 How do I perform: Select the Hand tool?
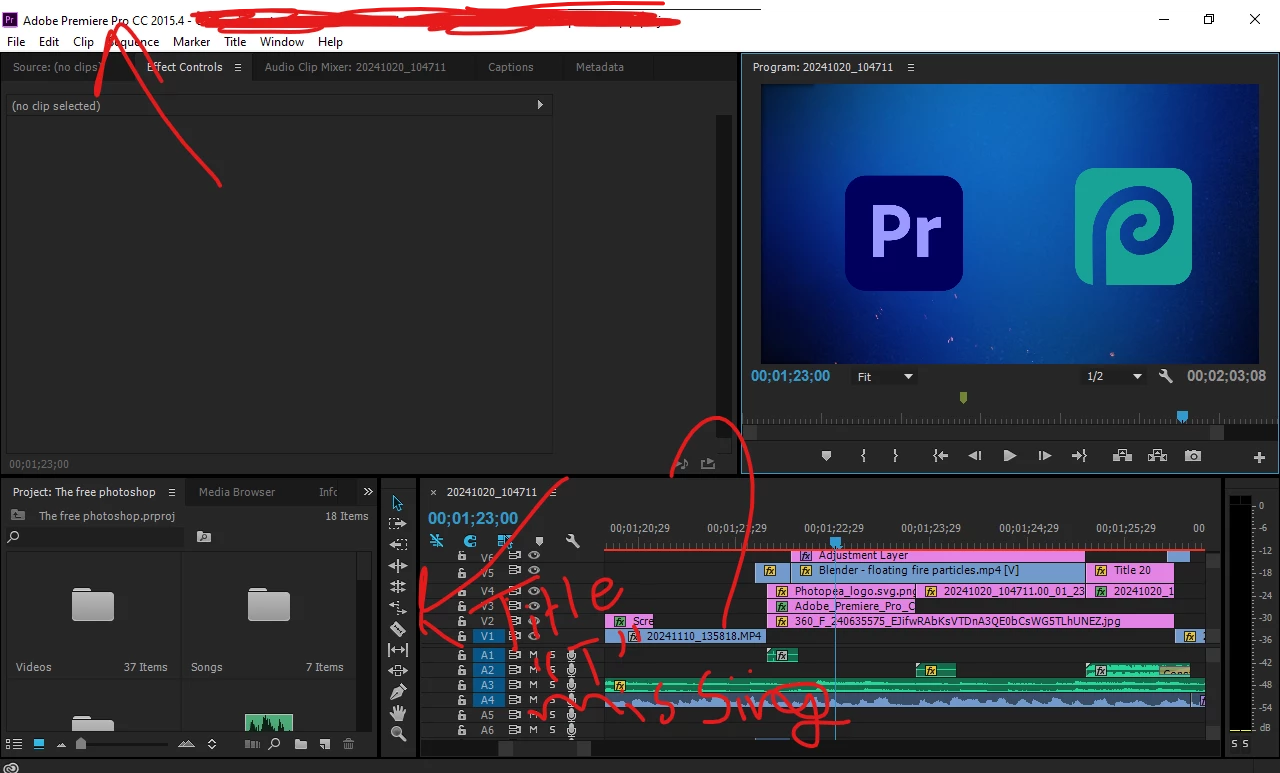[x=398, y=713]
